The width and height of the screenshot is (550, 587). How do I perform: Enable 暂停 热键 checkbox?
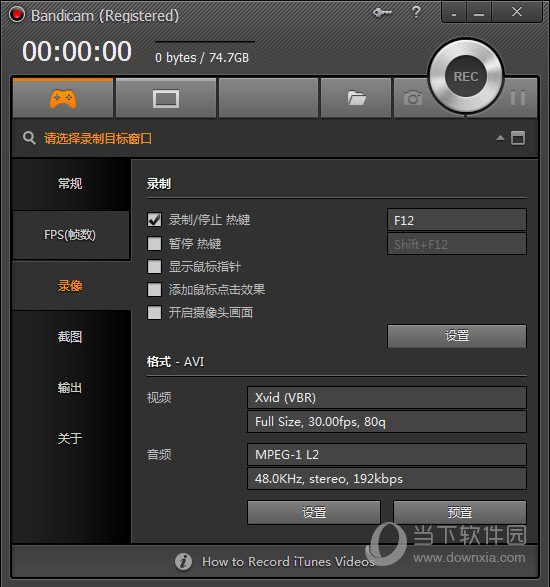155,244
